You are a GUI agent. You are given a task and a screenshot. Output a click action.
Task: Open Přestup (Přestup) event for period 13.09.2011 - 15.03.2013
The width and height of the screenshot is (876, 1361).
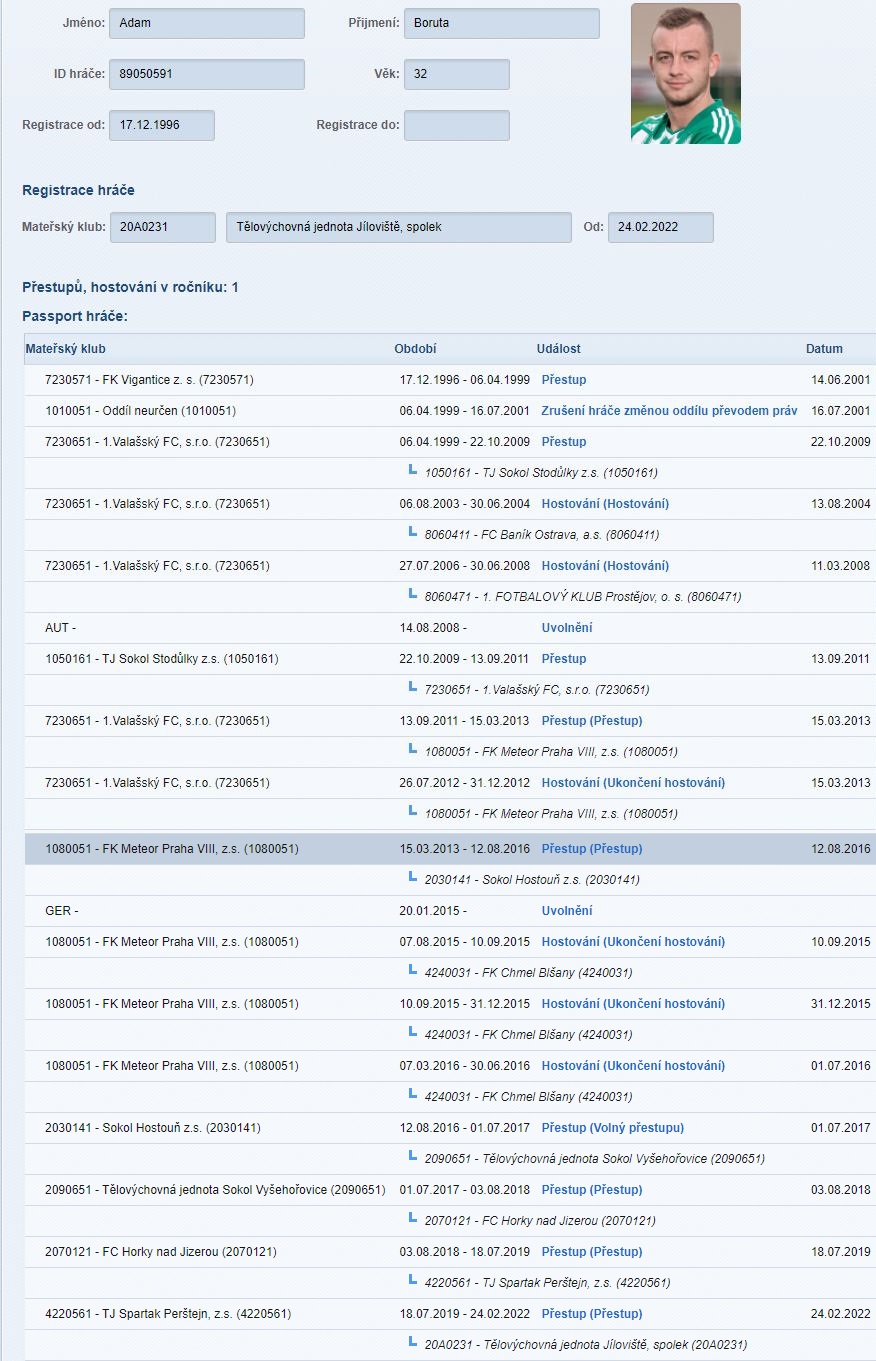(x=592, y=721)
